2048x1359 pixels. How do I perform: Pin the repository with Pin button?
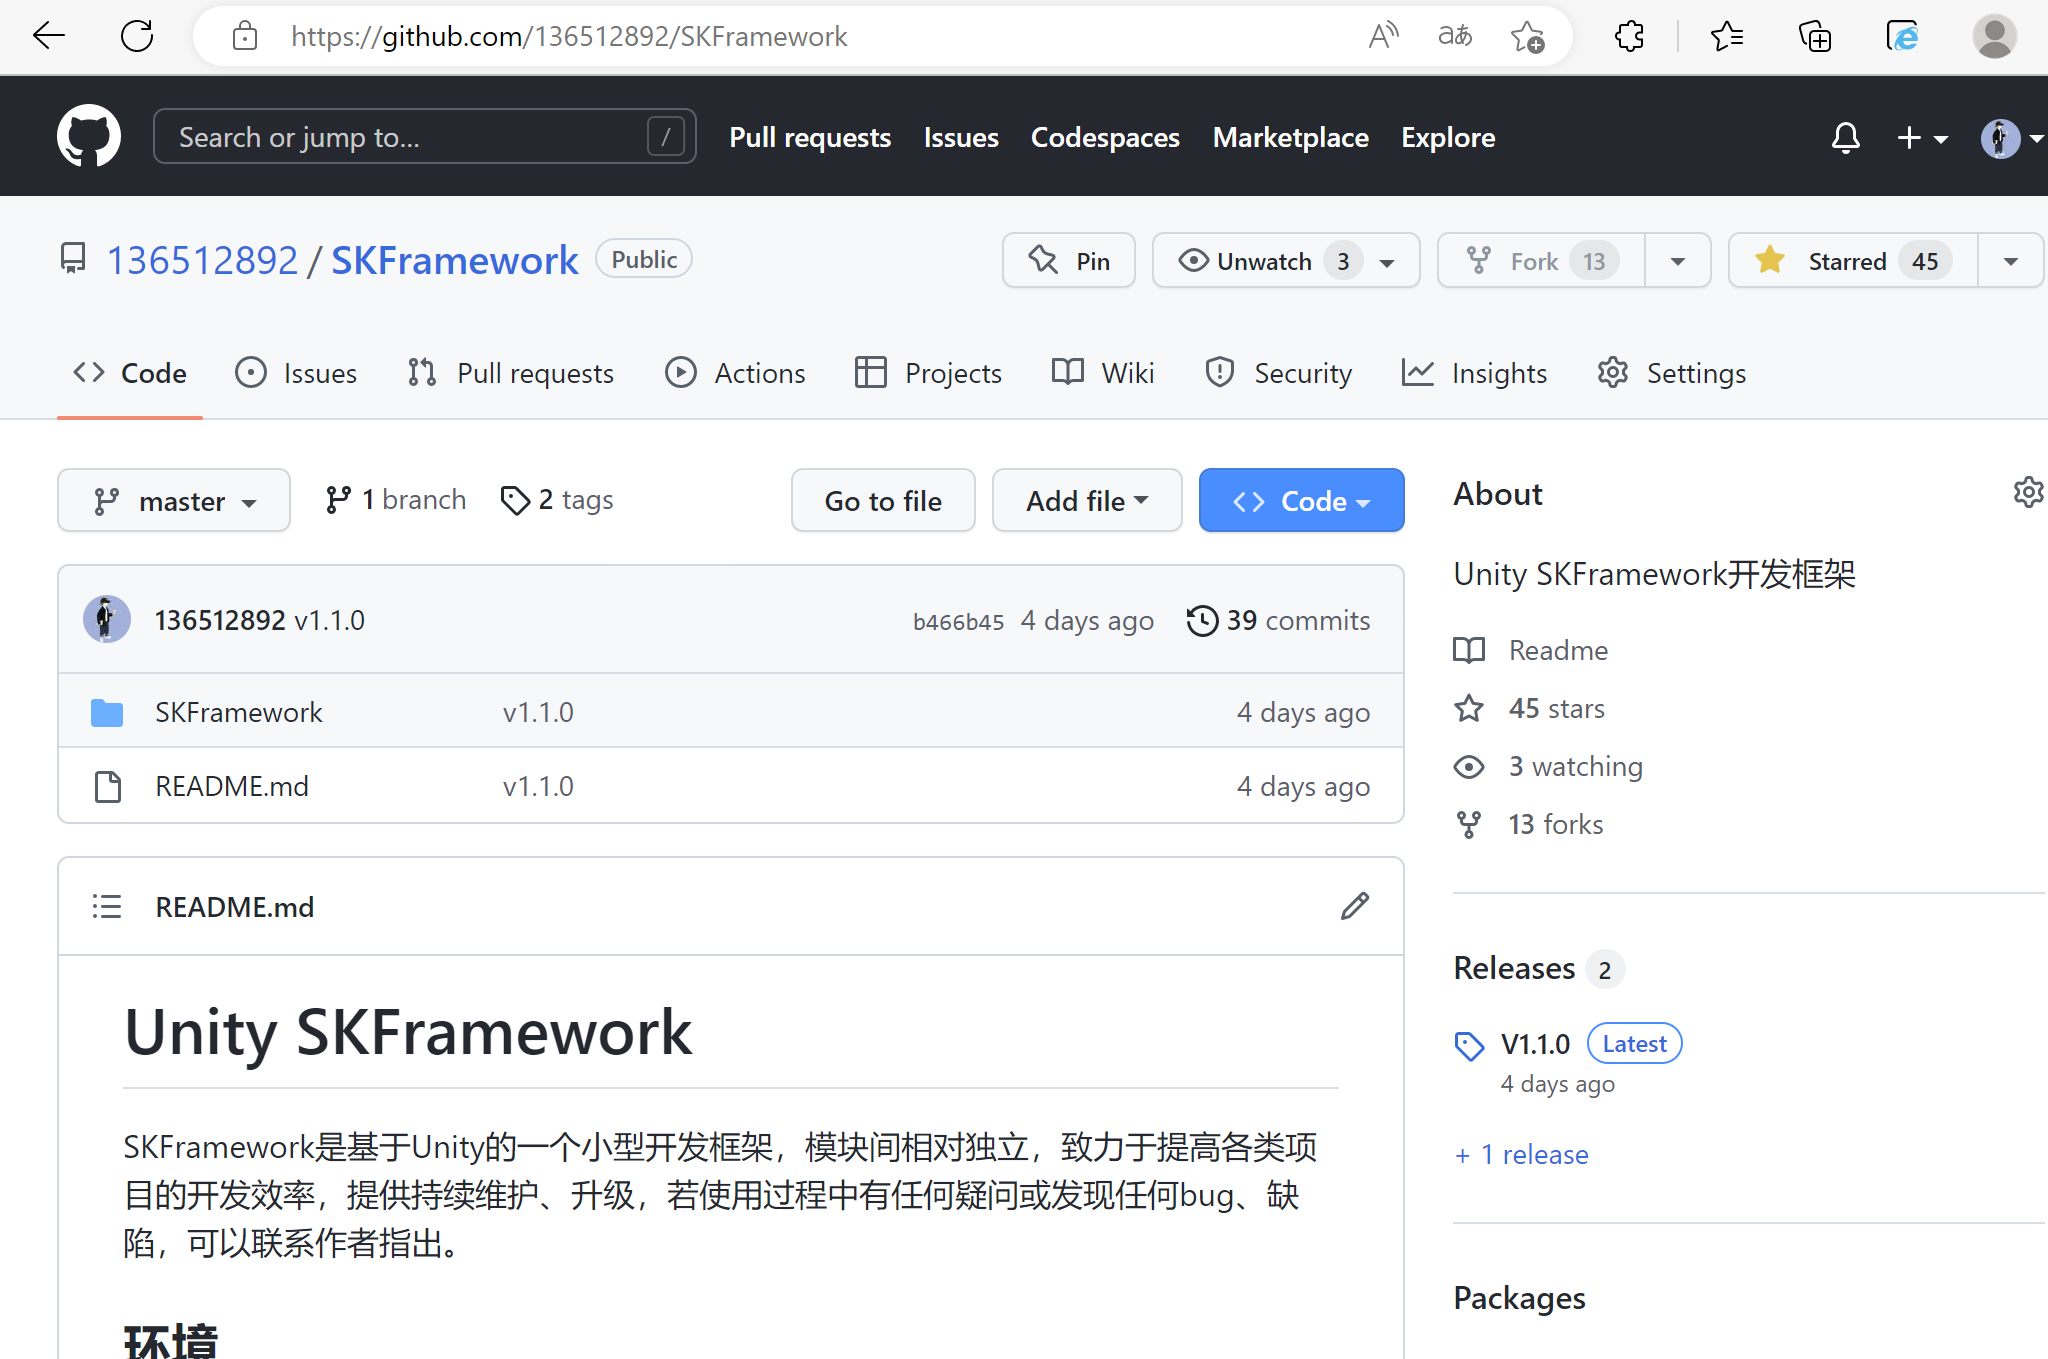pos(1069,261)
